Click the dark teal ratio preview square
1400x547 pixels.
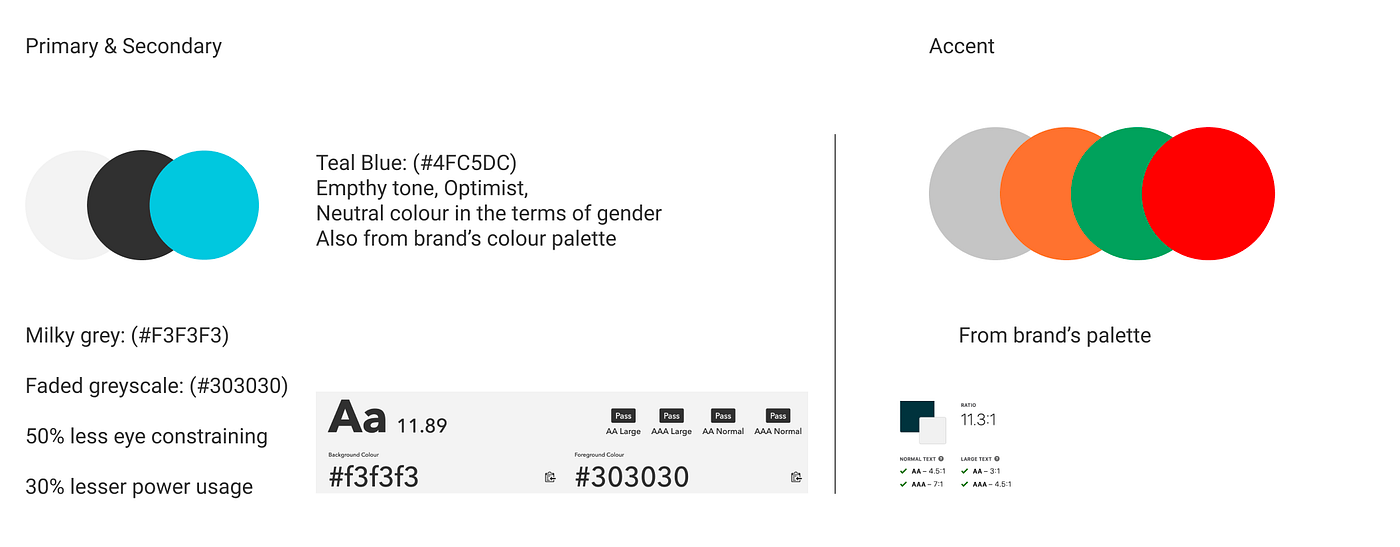coord(917,416)
